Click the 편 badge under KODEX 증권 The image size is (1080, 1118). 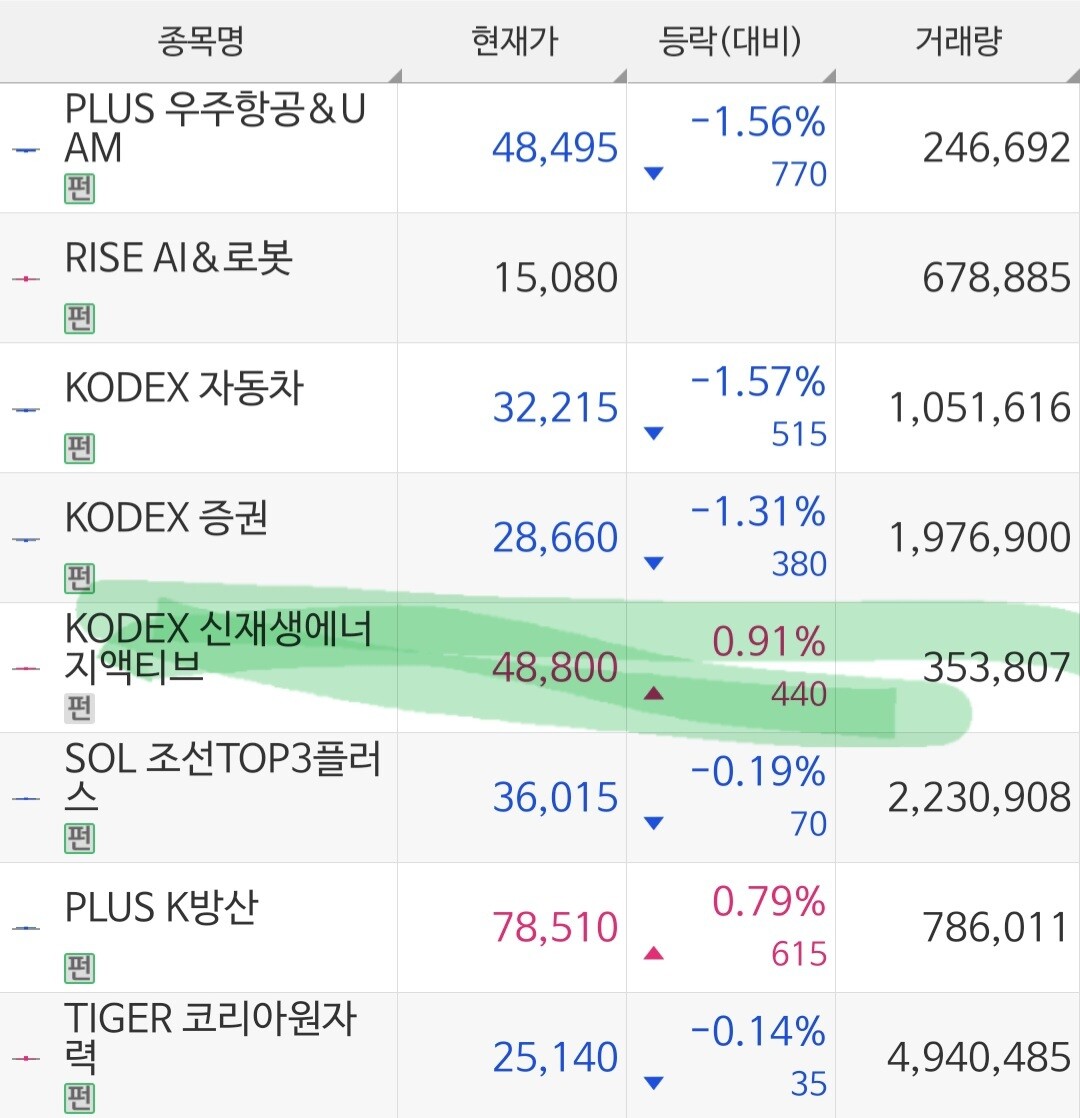pos(79,578)
